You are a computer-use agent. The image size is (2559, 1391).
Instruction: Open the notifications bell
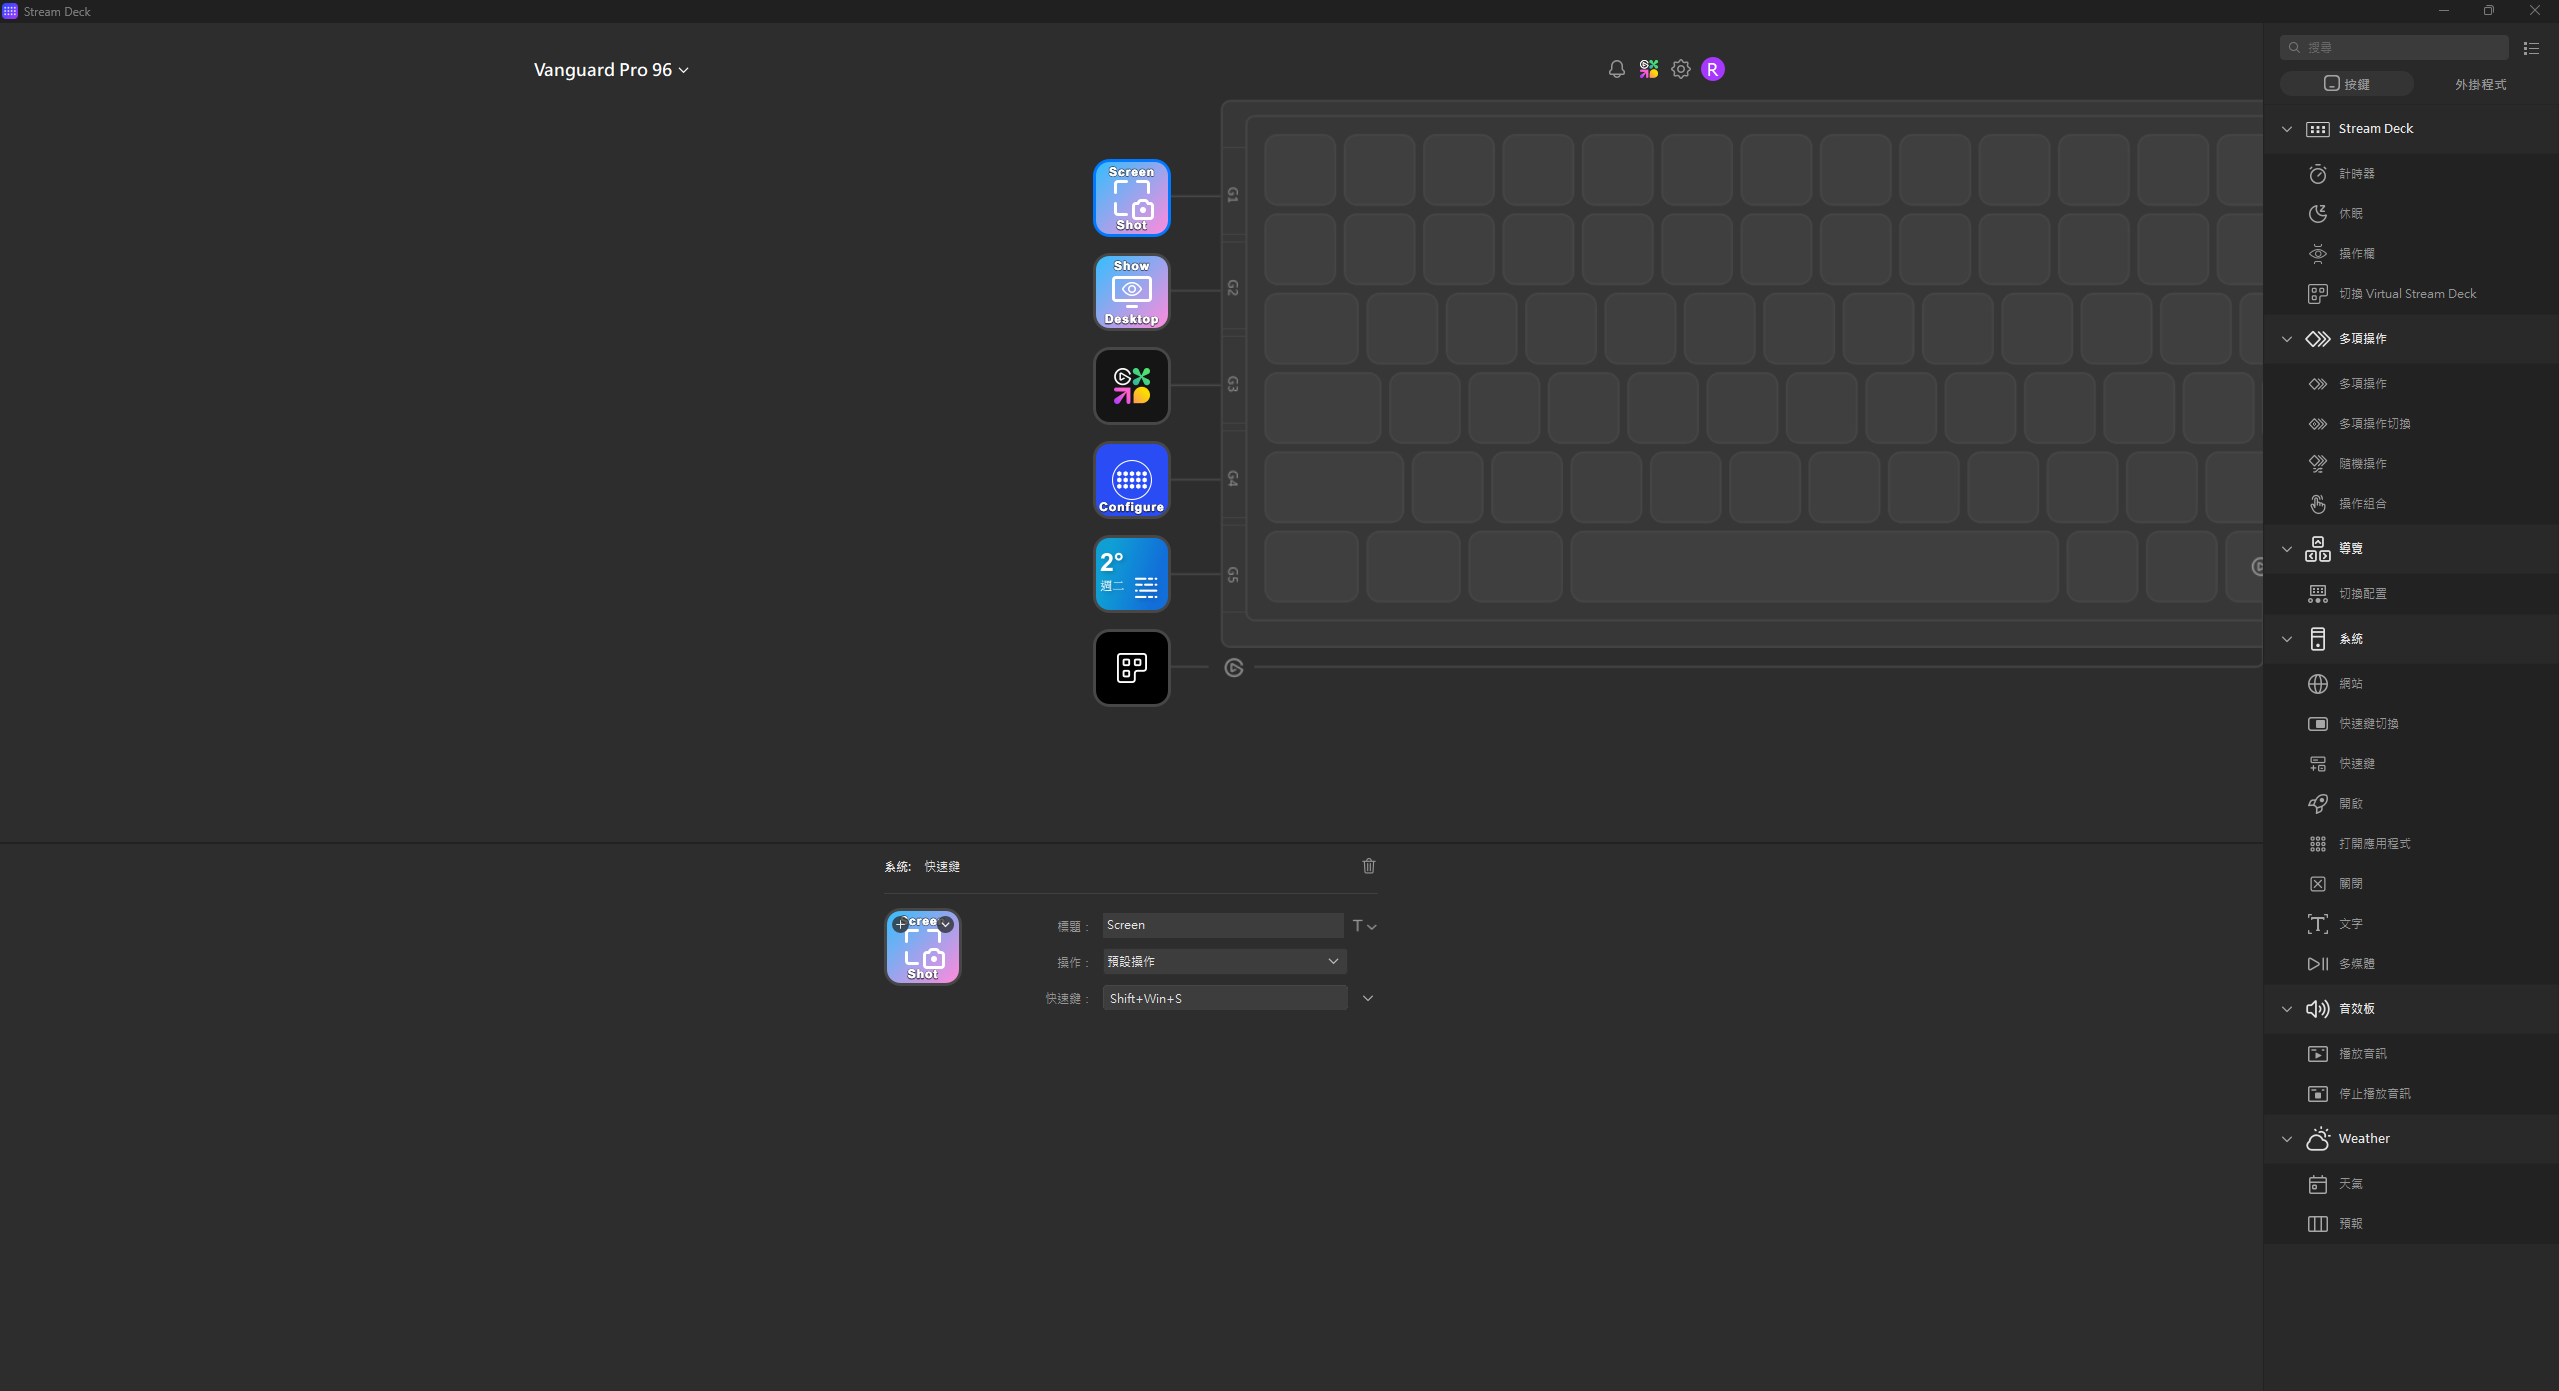(1616, 69)
